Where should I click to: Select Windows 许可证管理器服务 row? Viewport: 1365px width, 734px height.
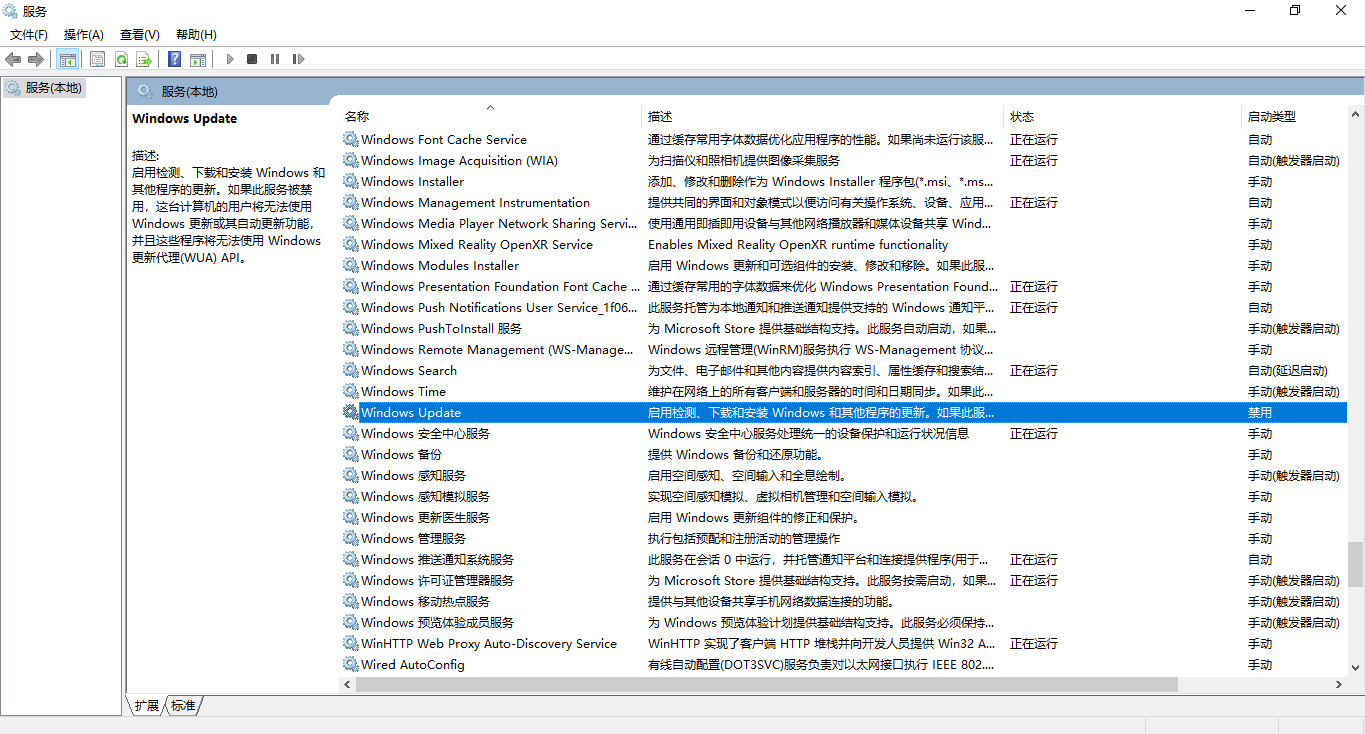coord(844,580)
